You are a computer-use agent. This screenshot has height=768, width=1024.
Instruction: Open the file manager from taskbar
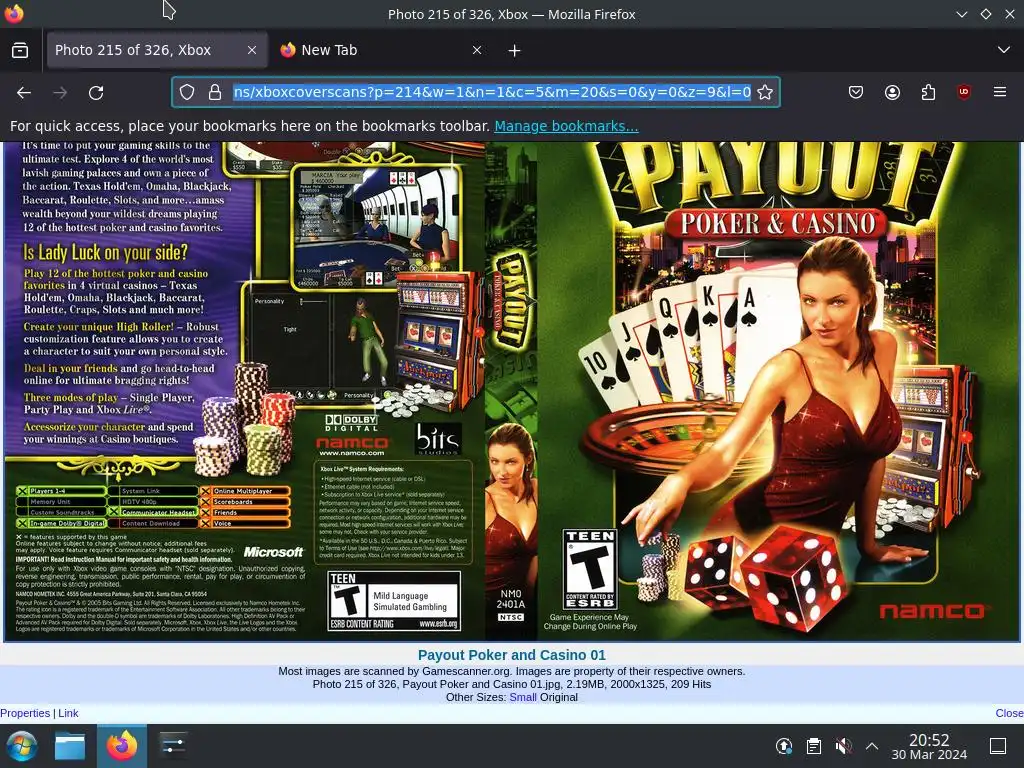pyautogui.click(x=70, y=746)
